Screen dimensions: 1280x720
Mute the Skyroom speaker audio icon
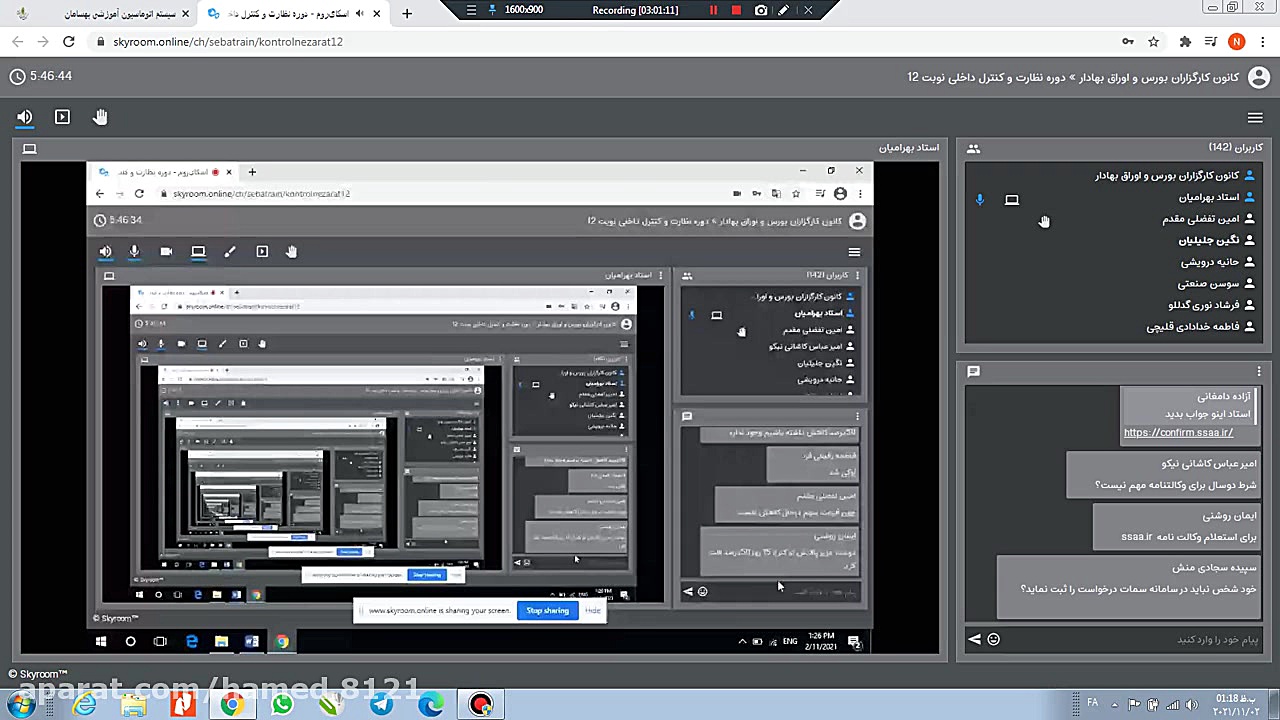coord(25,117)
